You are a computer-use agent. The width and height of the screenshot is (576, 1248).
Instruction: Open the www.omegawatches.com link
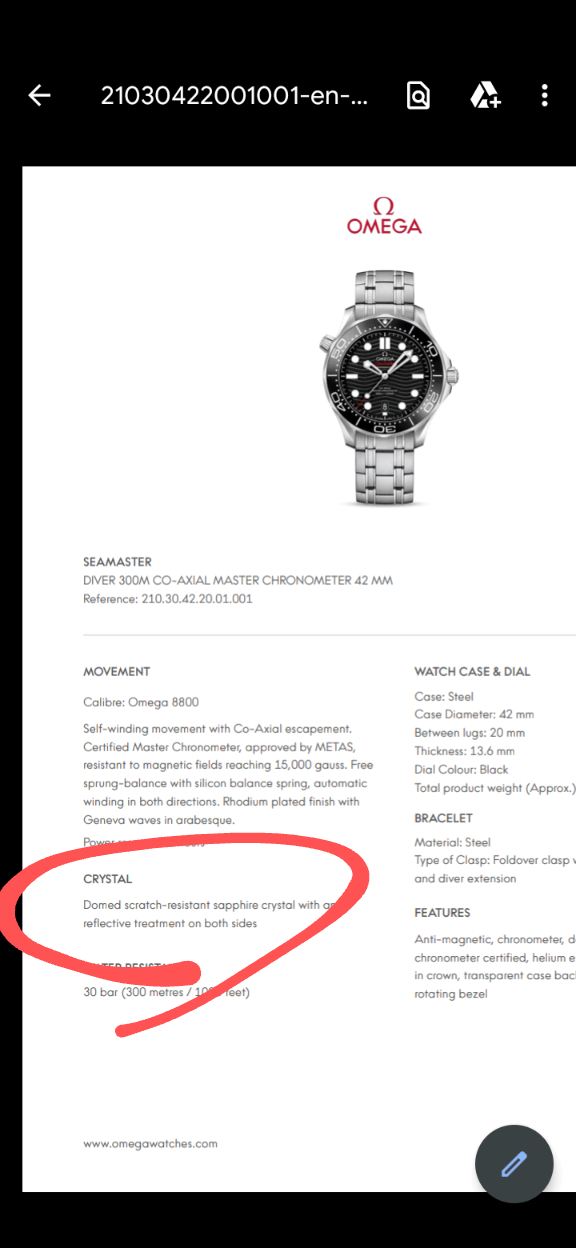(150, 1143)
